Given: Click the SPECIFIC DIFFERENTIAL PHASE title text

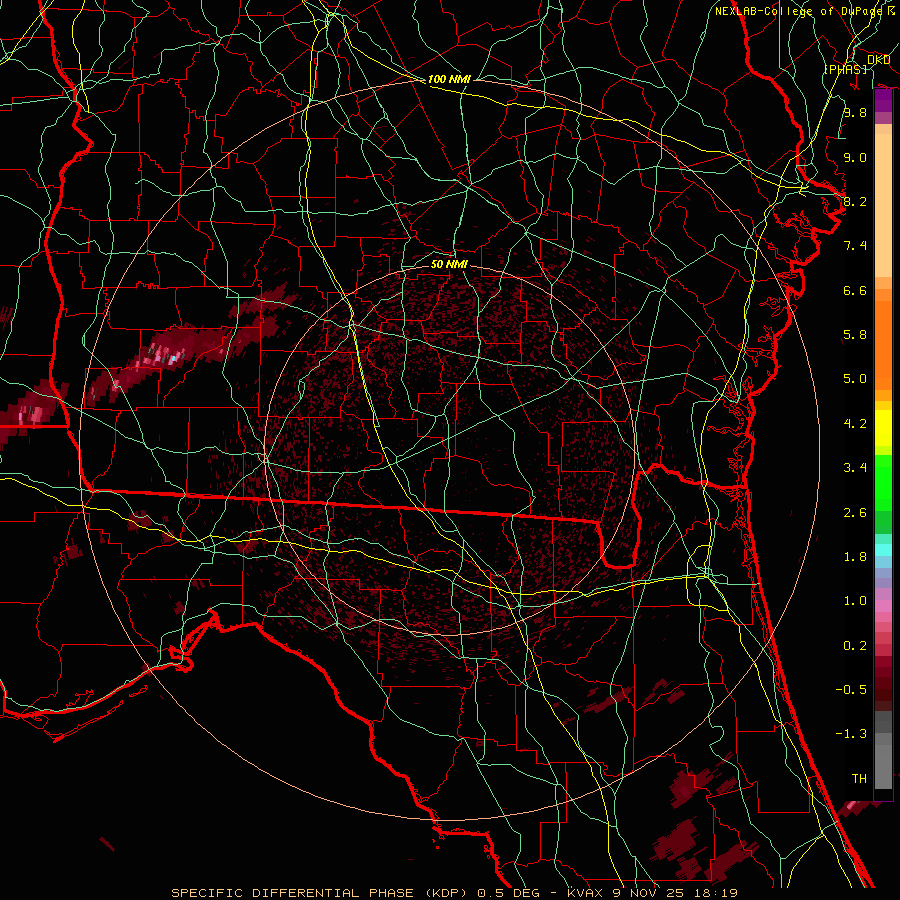Looking at the screenshot, I should [293, 893].
